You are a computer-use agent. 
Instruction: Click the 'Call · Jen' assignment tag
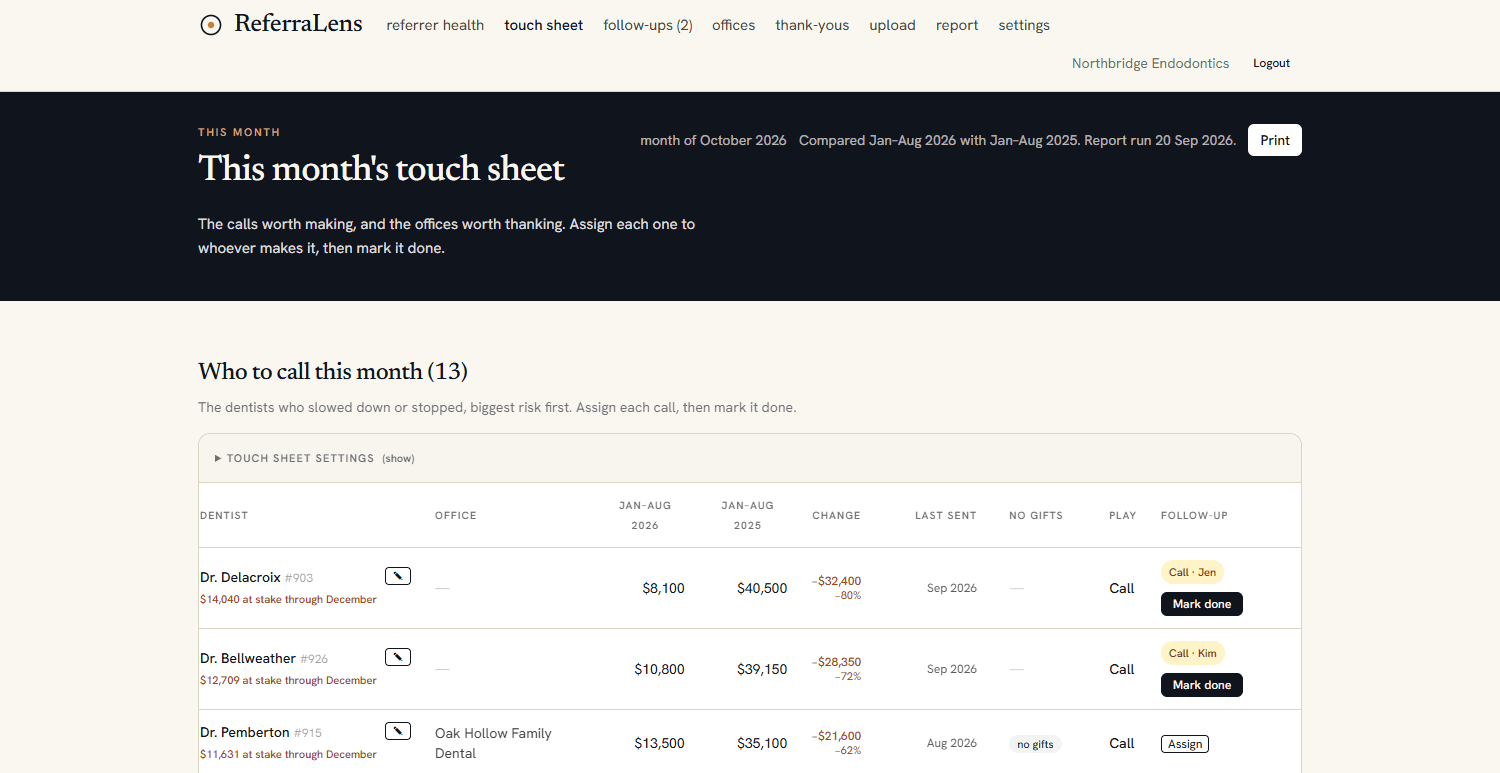point(1192,572)
